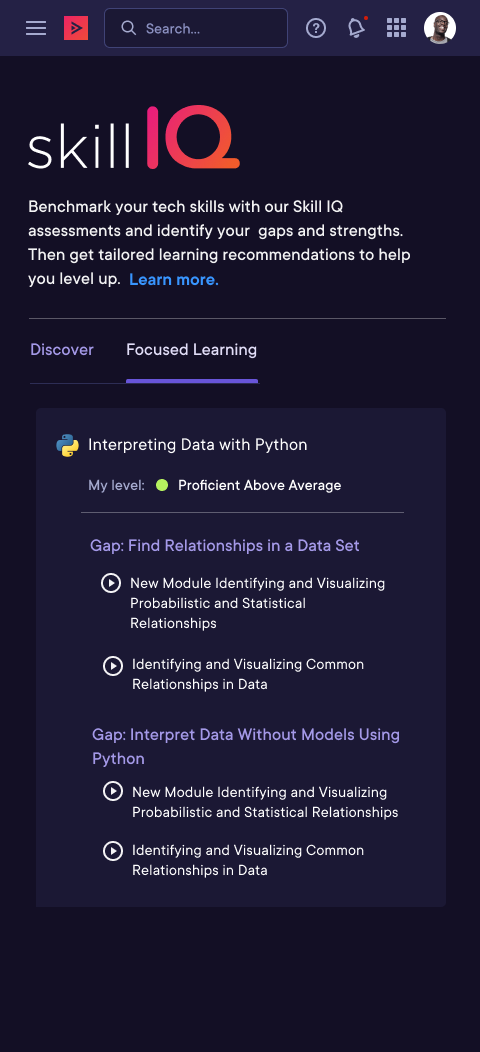The image size is (480, 1052).
Task: Click the Pluralsight logo icon
Action: point(76,28)
